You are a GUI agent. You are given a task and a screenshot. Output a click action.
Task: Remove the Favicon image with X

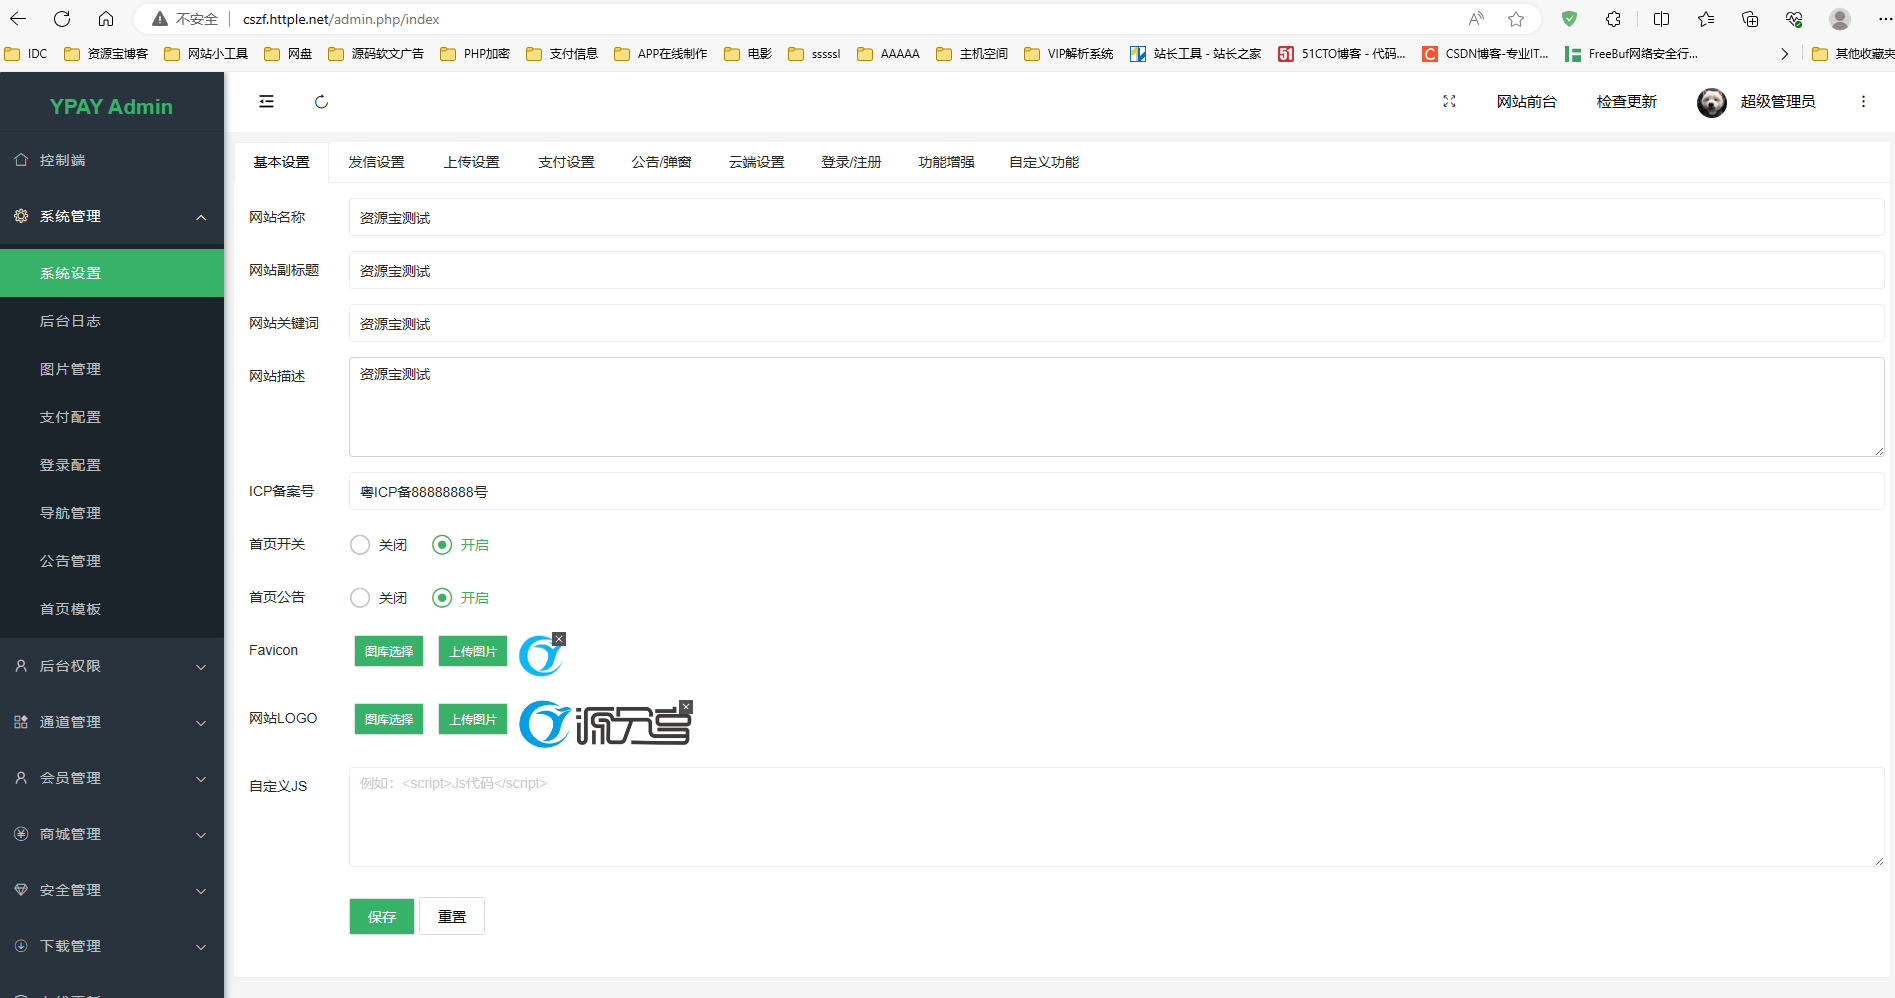(x=559, y=639)
